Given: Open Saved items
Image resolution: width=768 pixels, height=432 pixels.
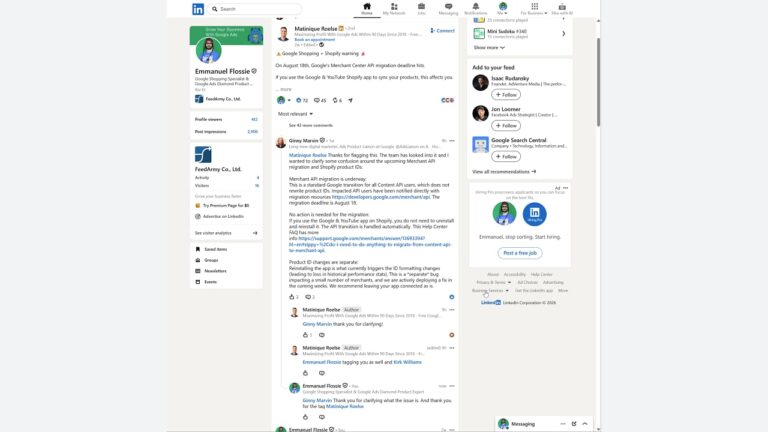Looking at the screenshot, I should click(x=211, y=249).
